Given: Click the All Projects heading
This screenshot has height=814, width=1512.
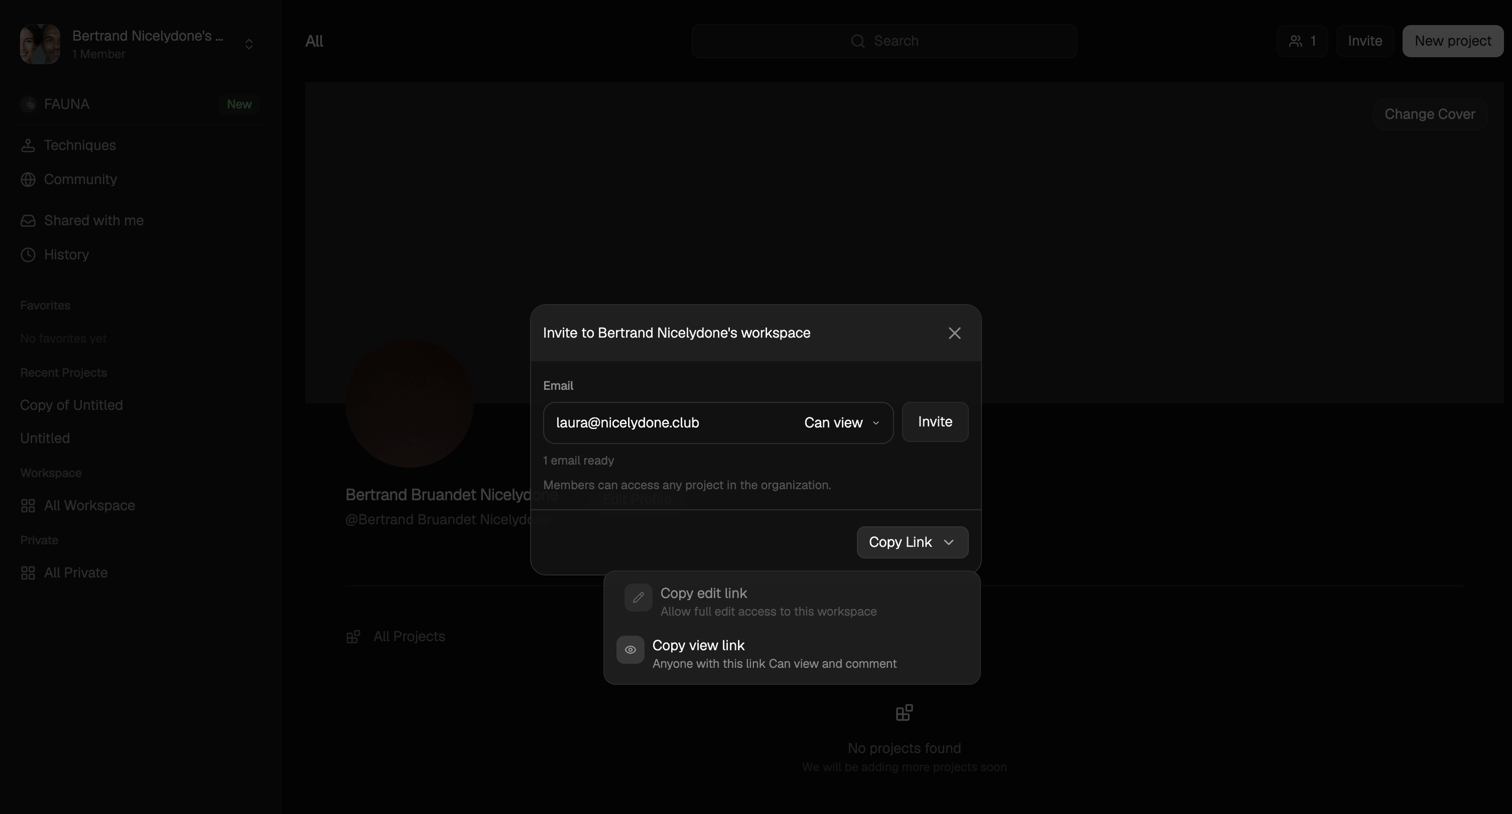Looking at the screenshot, I should pyautogui.click(x=409, y=637).
